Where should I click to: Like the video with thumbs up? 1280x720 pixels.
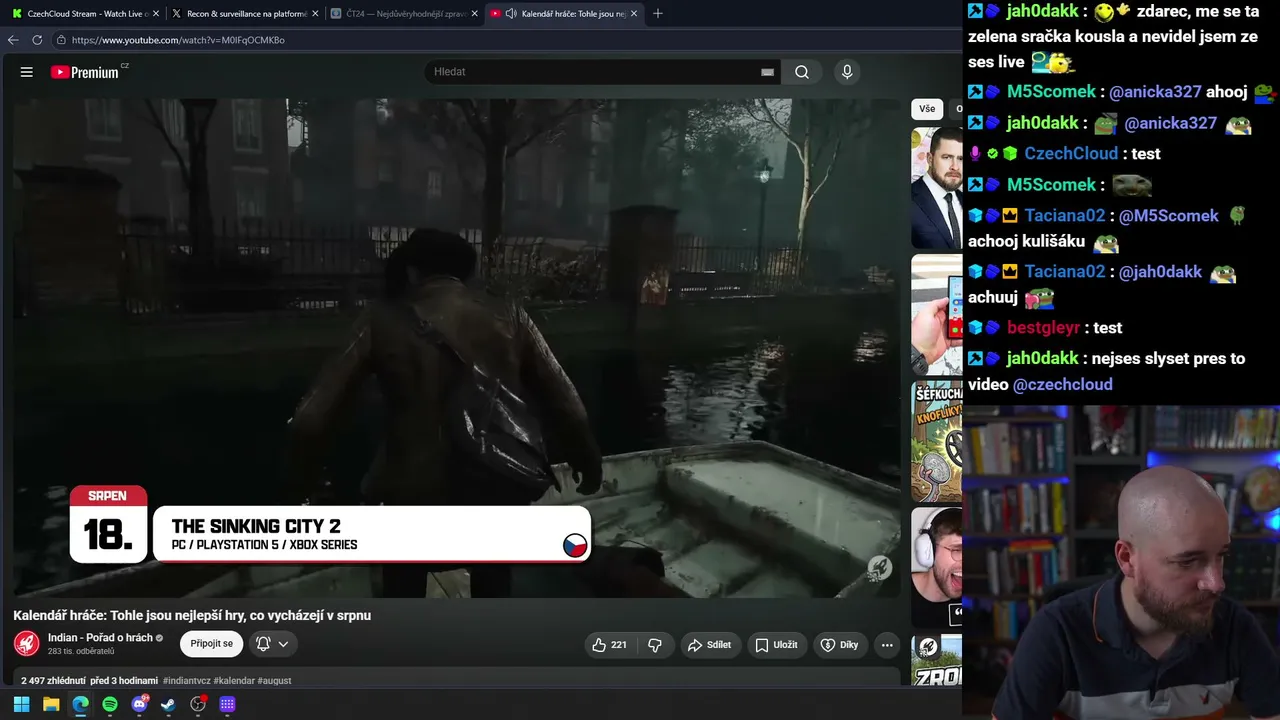pyautogui.click(x=610, y=645)
